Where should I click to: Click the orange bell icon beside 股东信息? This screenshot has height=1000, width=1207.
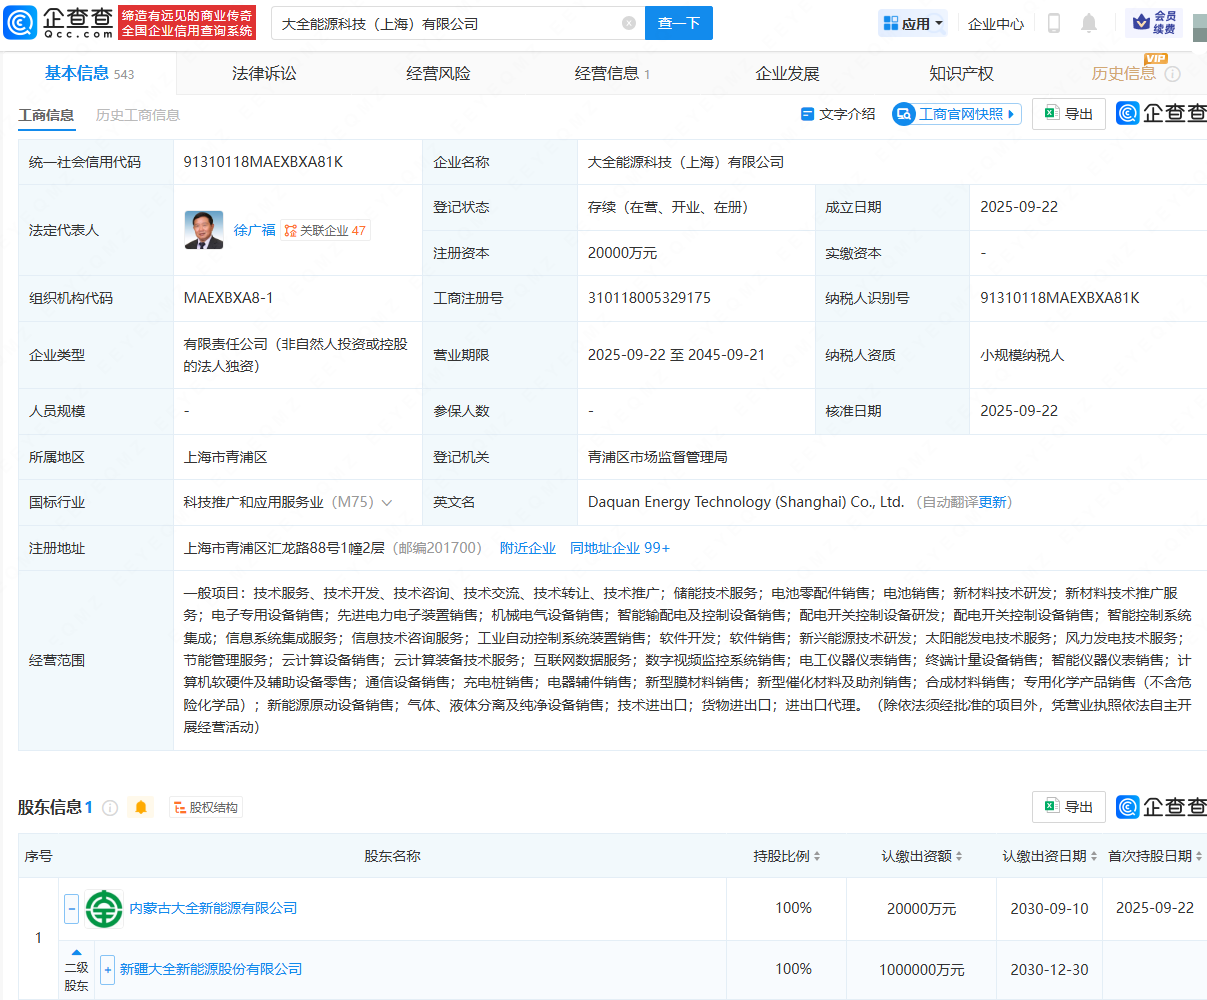[141, 807]
